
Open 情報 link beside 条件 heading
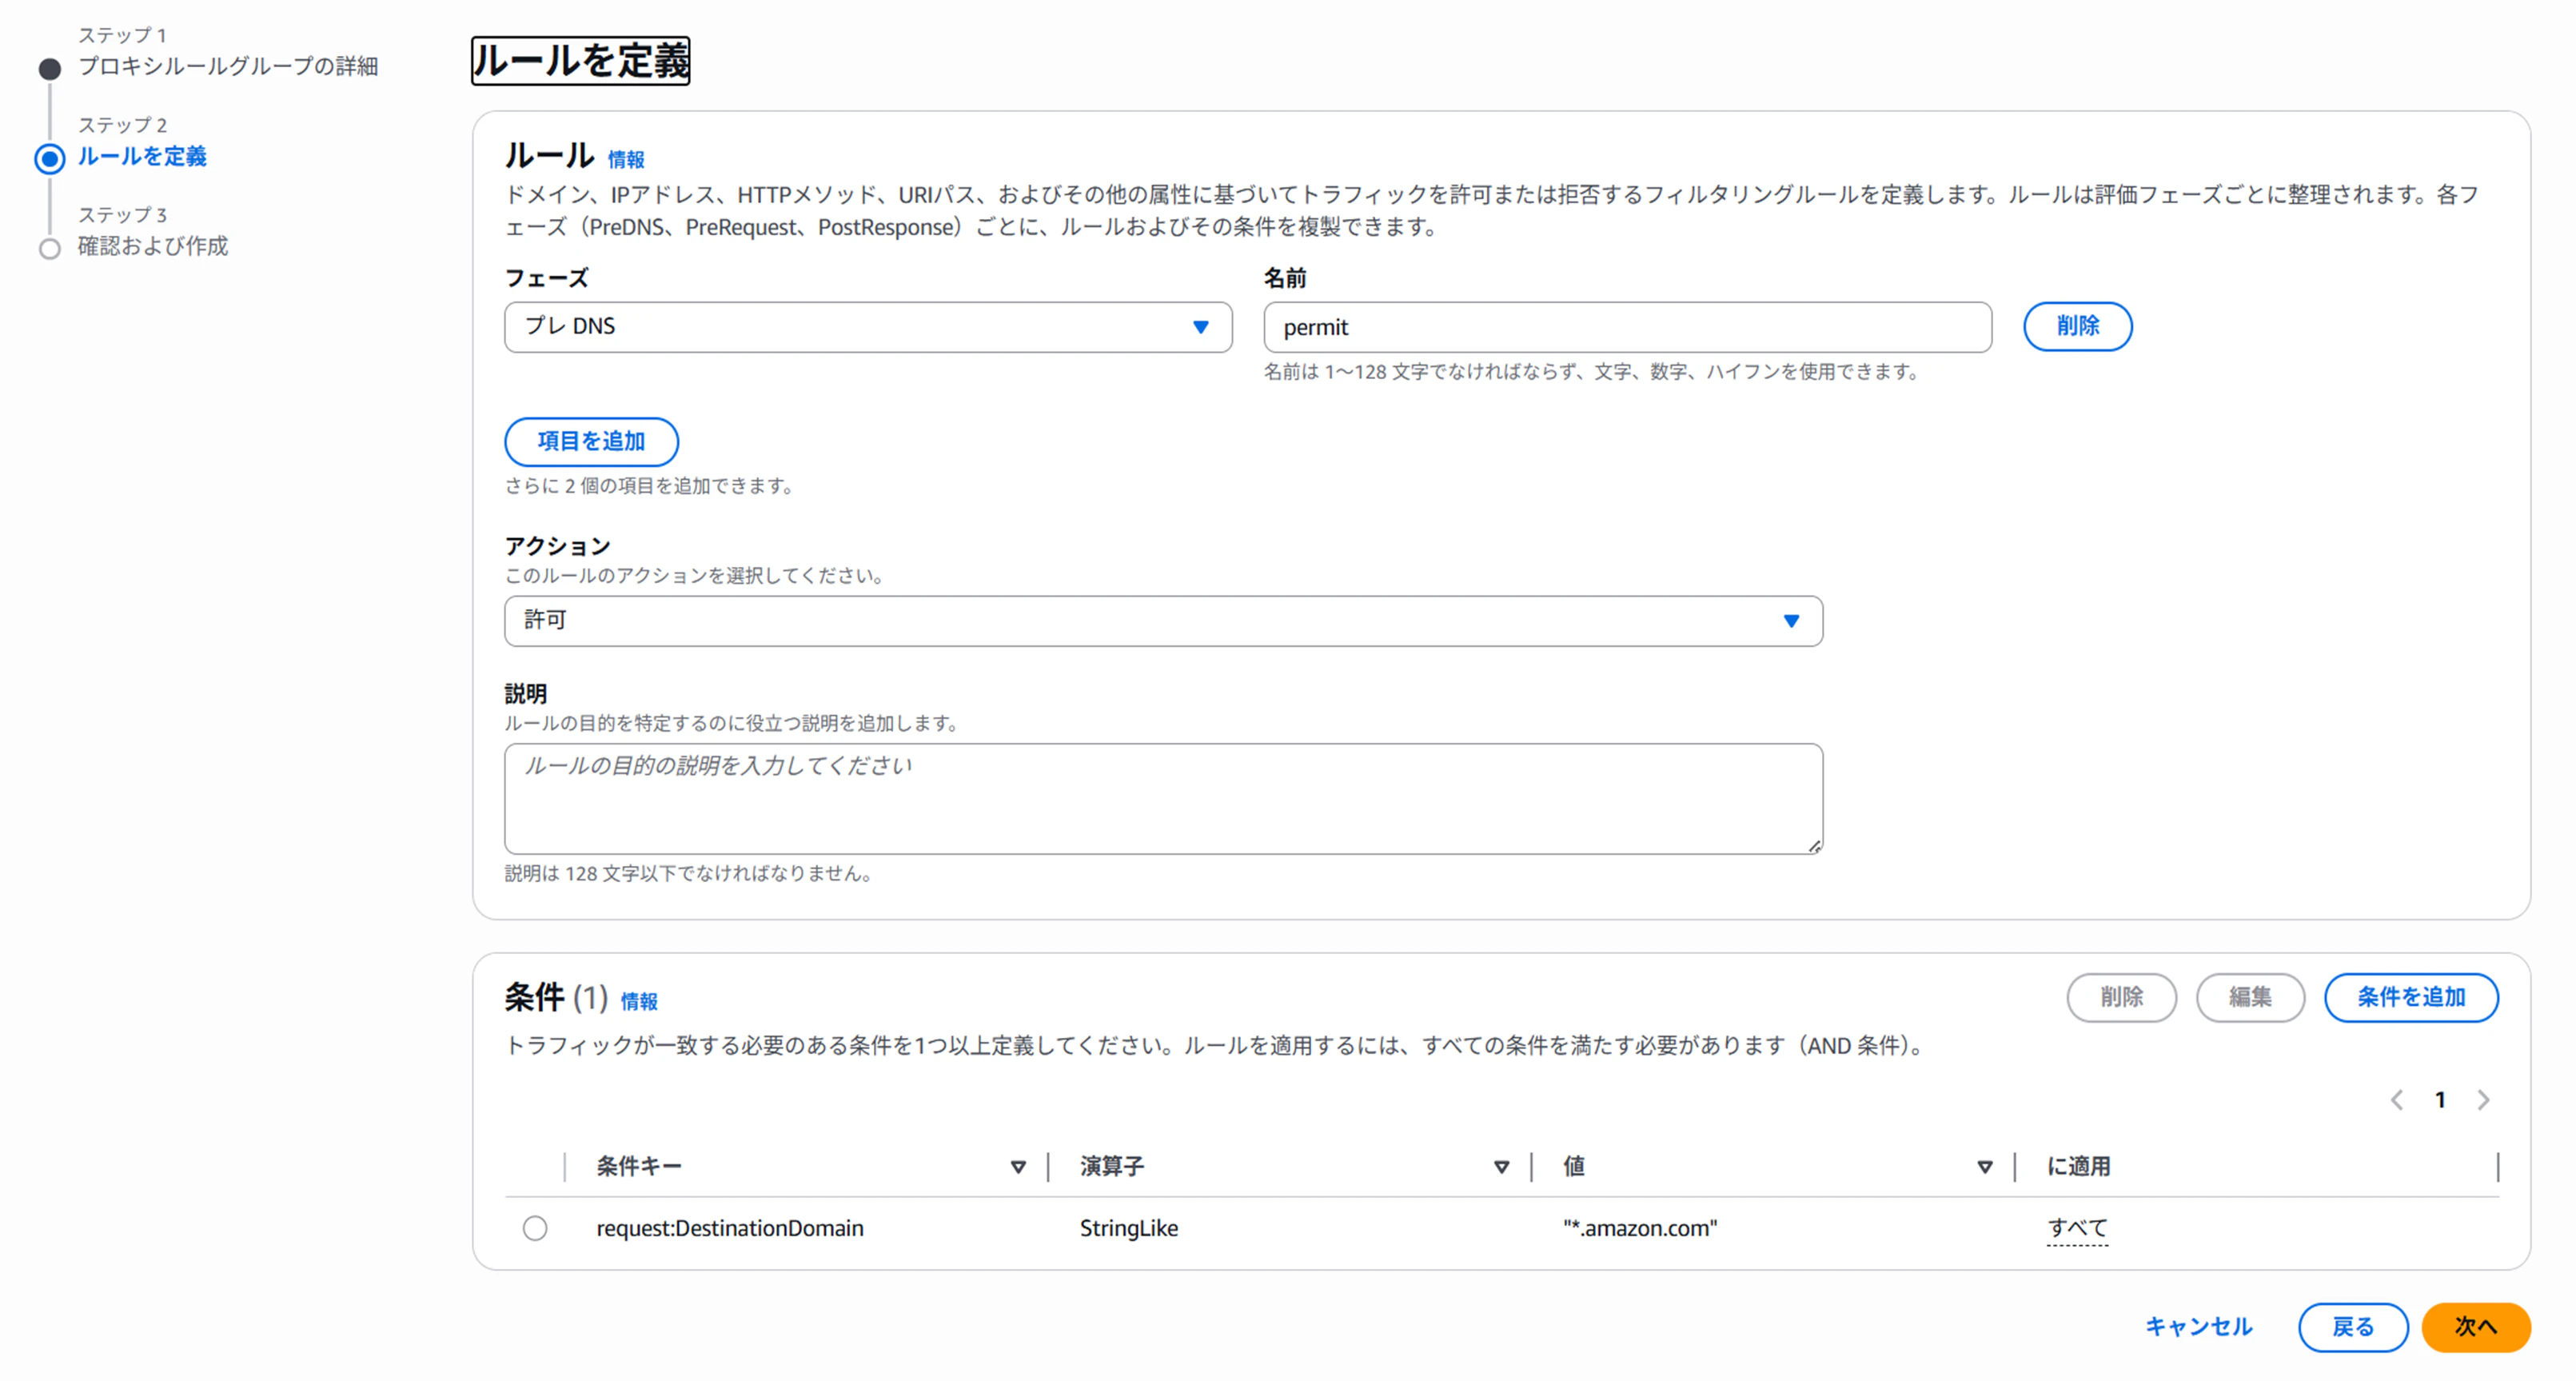click(x=639, y=1001)
